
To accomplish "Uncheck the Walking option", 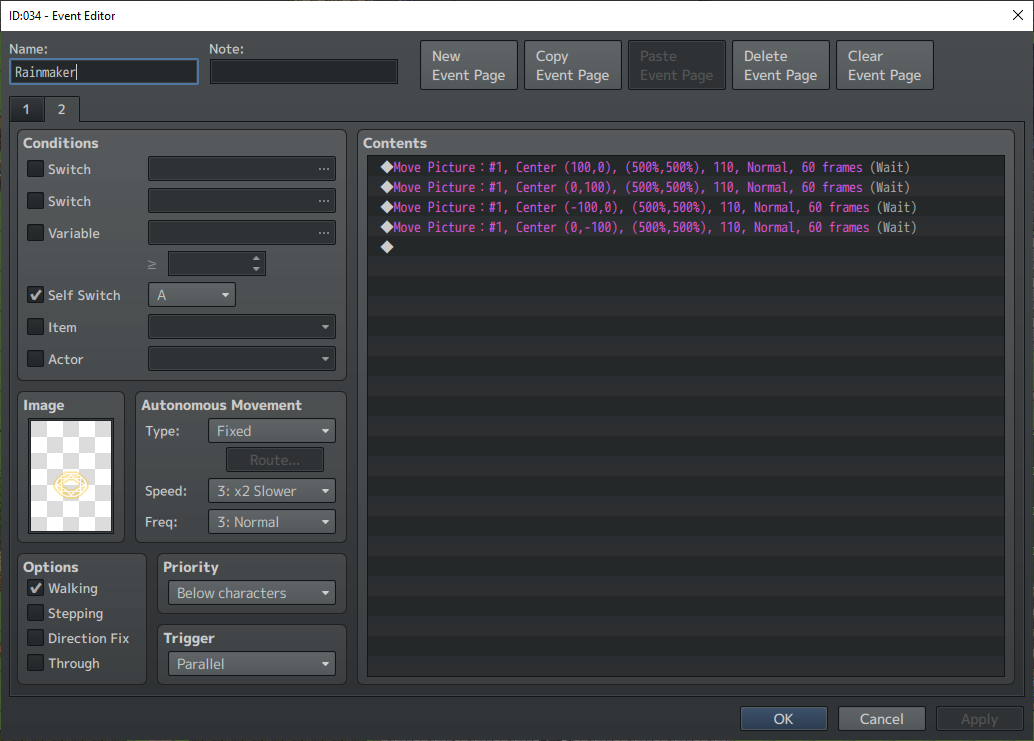I will [36, 587].
